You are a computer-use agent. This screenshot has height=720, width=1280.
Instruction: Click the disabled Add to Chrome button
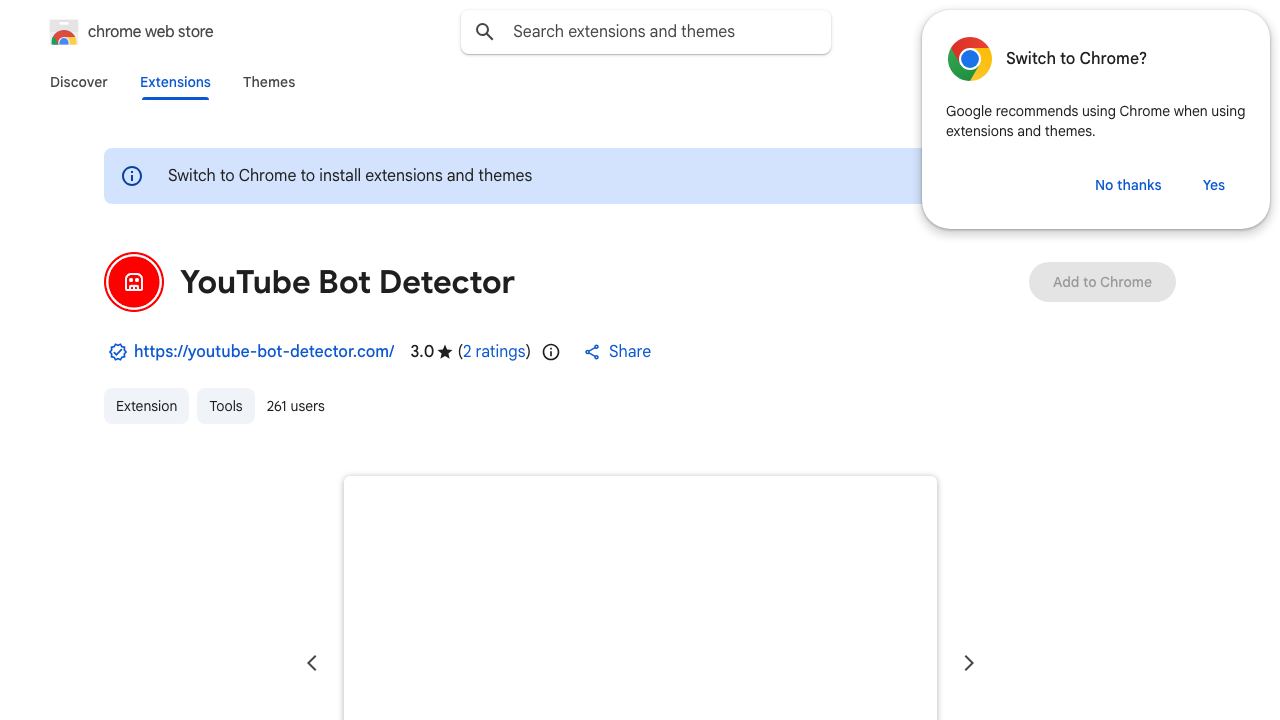pos(1102,282)
